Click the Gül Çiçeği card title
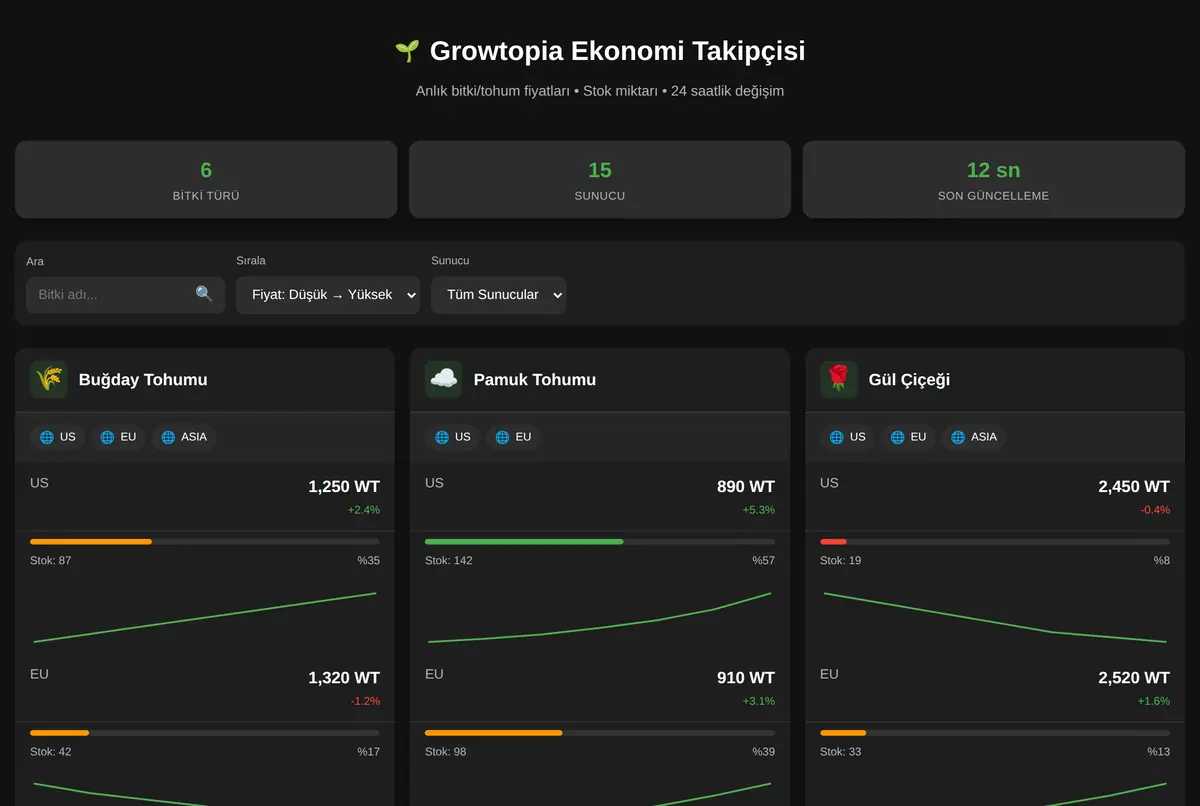Viewport: 1200px width, 806px height. click(x=910, y=380)
